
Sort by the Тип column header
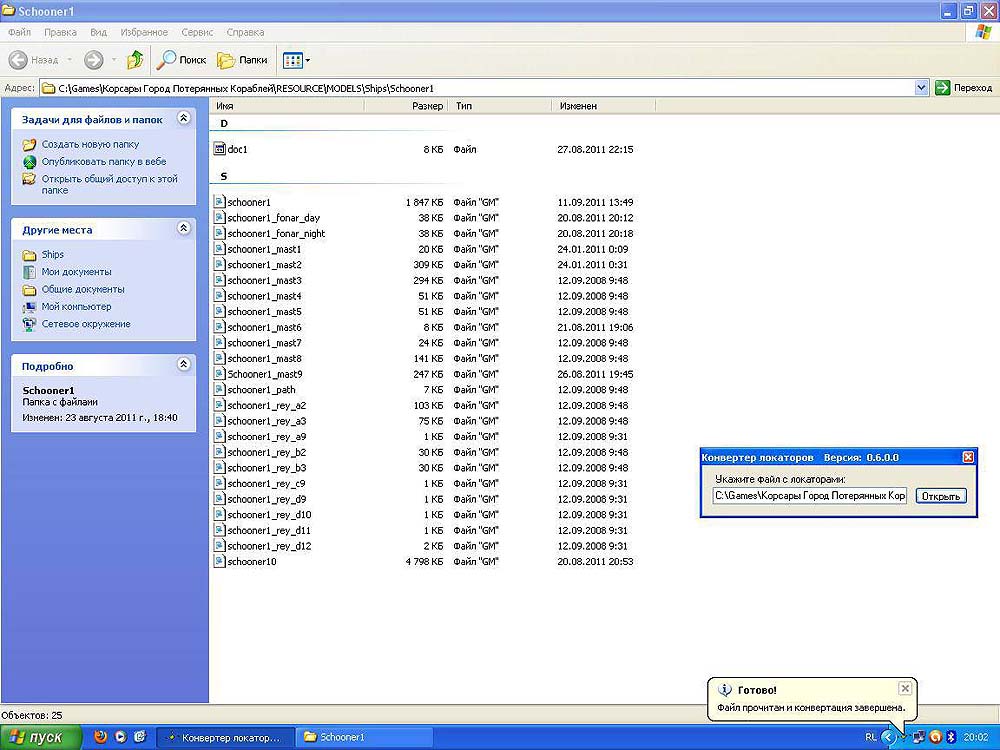[499, 106]
